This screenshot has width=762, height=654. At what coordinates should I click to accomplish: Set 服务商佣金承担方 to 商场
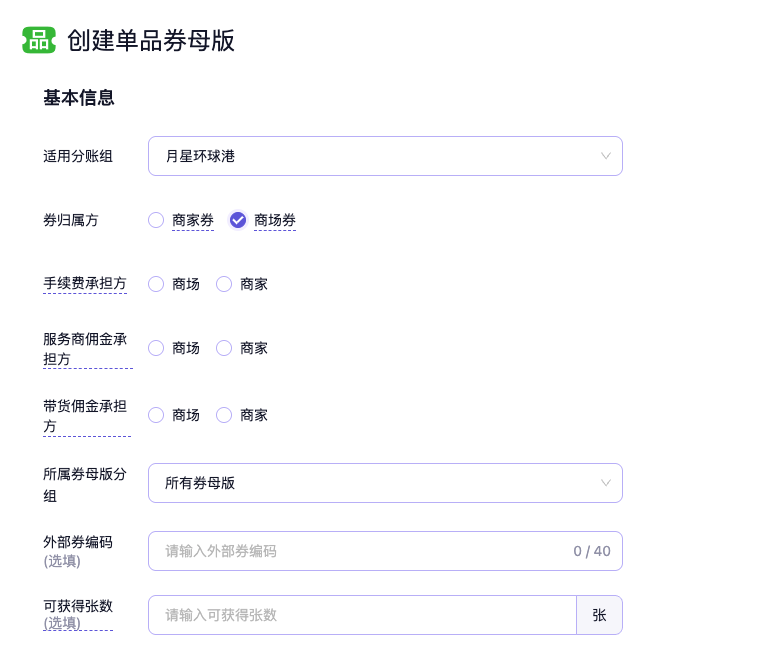coord(156,348)
